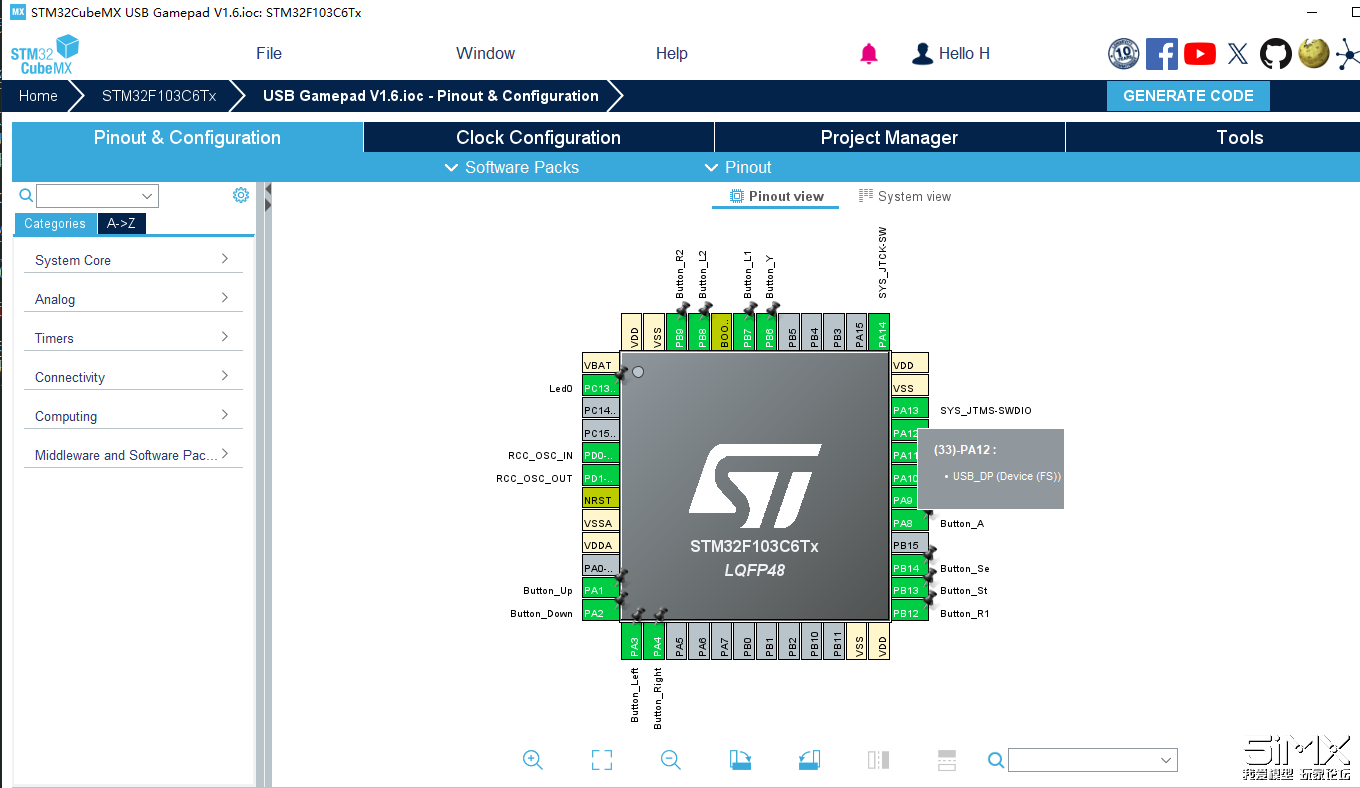Rotate the chip counter-clockwise
The image size is (1360, 788).
click(809, 760)
